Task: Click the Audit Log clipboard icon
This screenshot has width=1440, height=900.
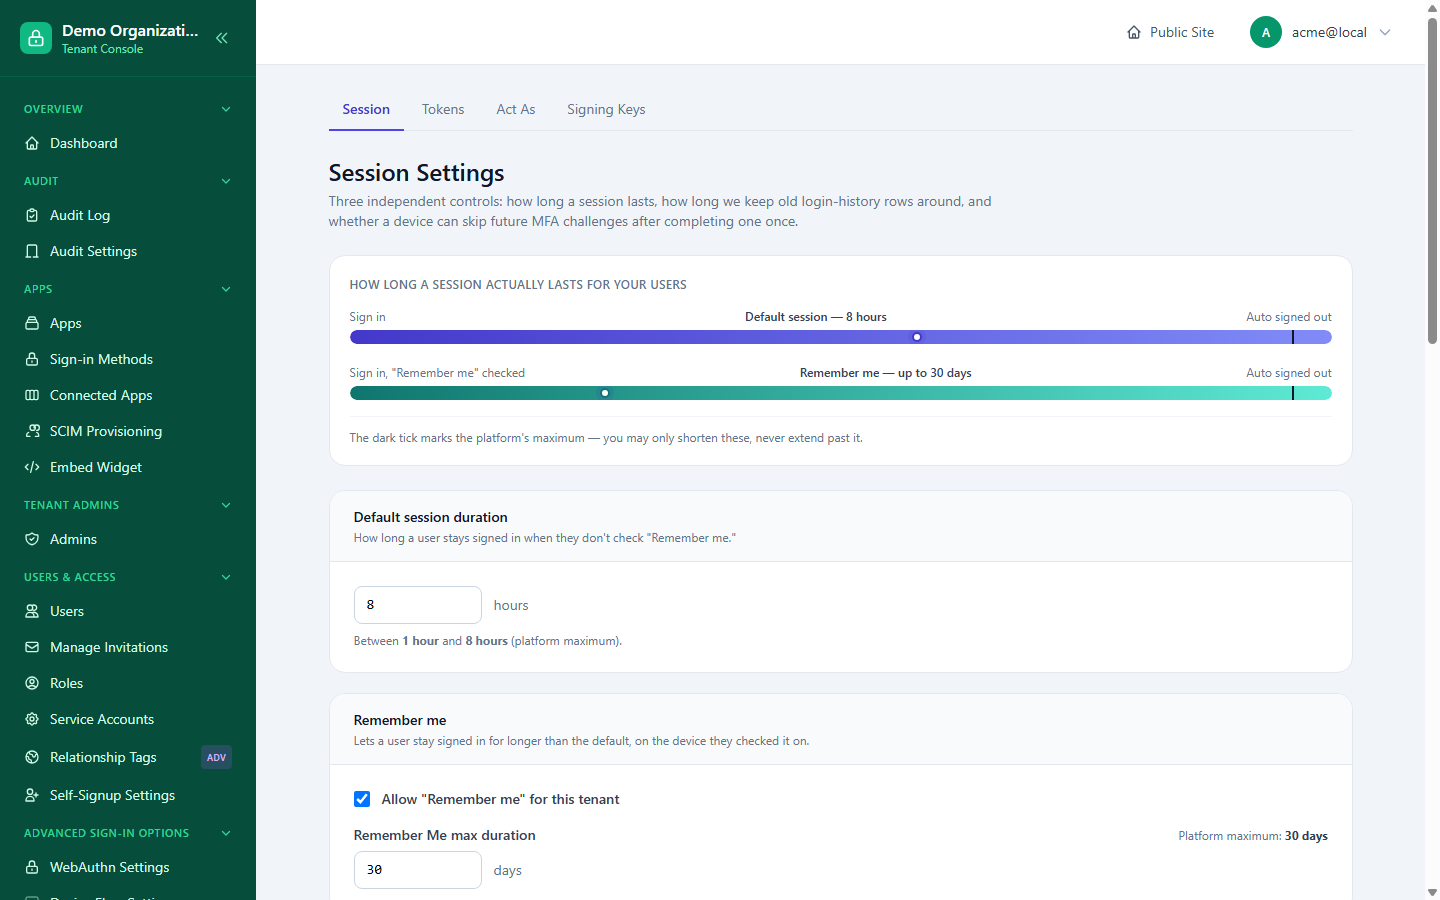Action: pos(32,215)
